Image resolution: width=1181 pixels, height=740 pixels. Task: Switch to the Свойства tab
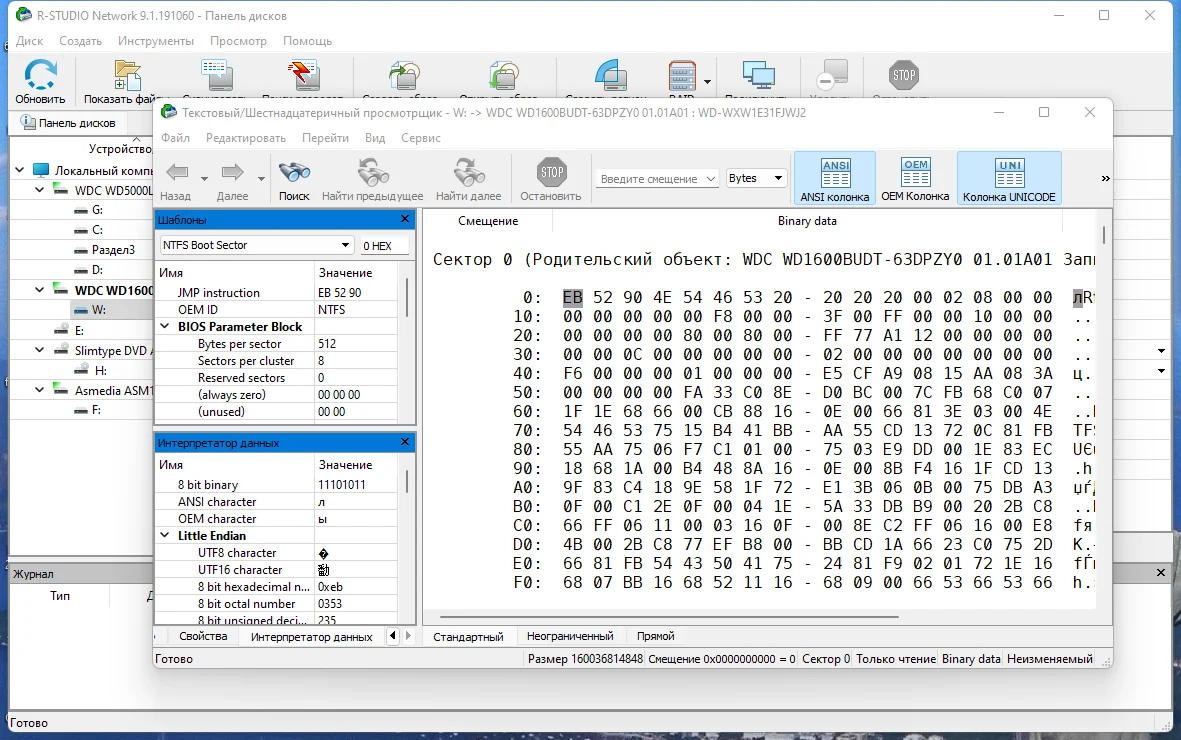click(203, 636)
